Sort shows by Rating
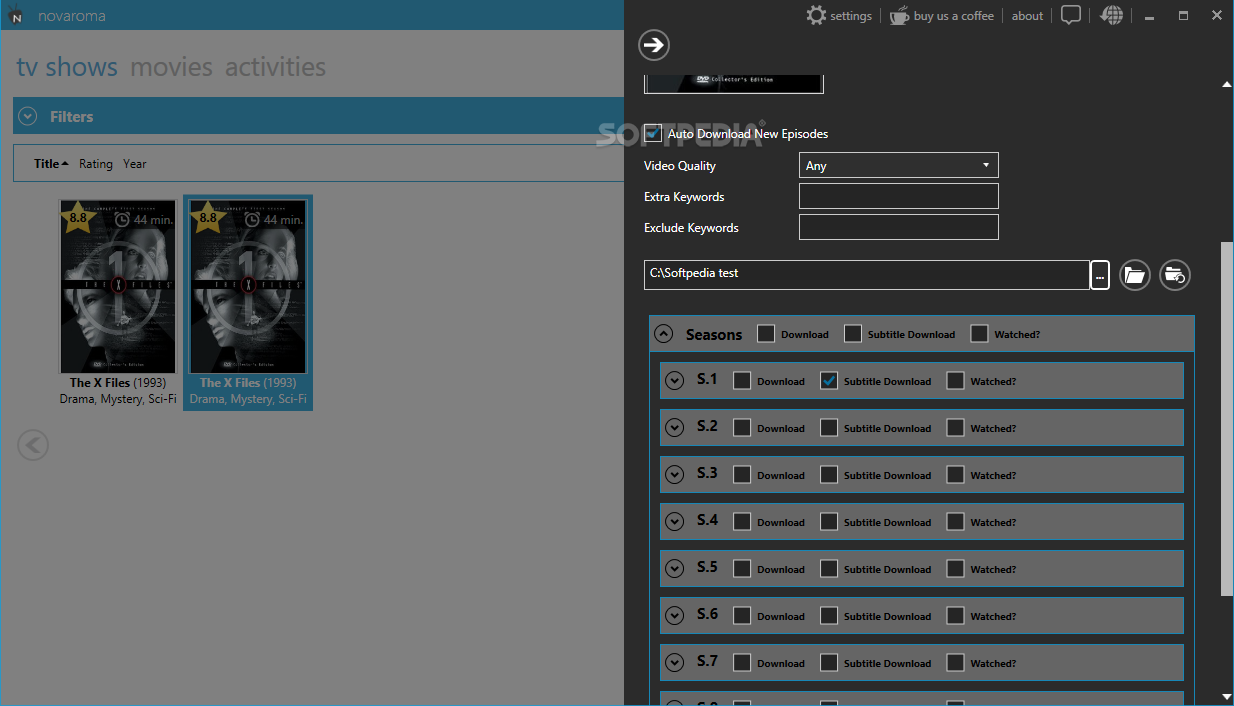Screen dimensions: 1234x706 (x=96, y=164)
